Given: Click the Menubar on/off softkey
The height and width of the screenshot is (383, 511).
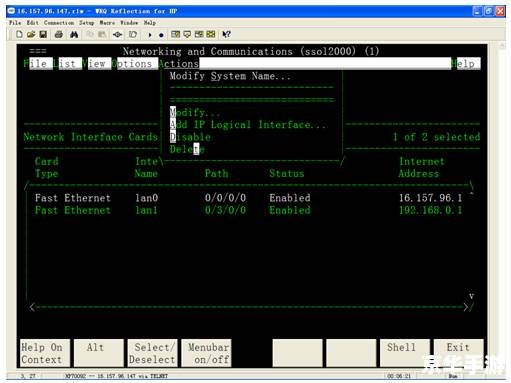Looking at the screenshot, I should pos(206,353).
